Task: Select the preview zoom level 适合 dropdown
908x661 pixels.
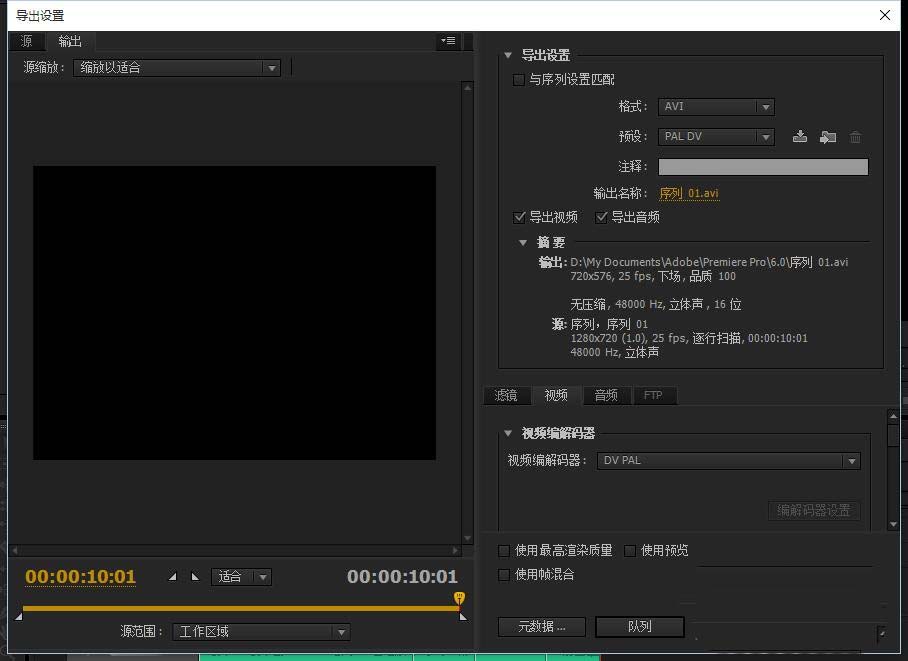Action: 241,577
